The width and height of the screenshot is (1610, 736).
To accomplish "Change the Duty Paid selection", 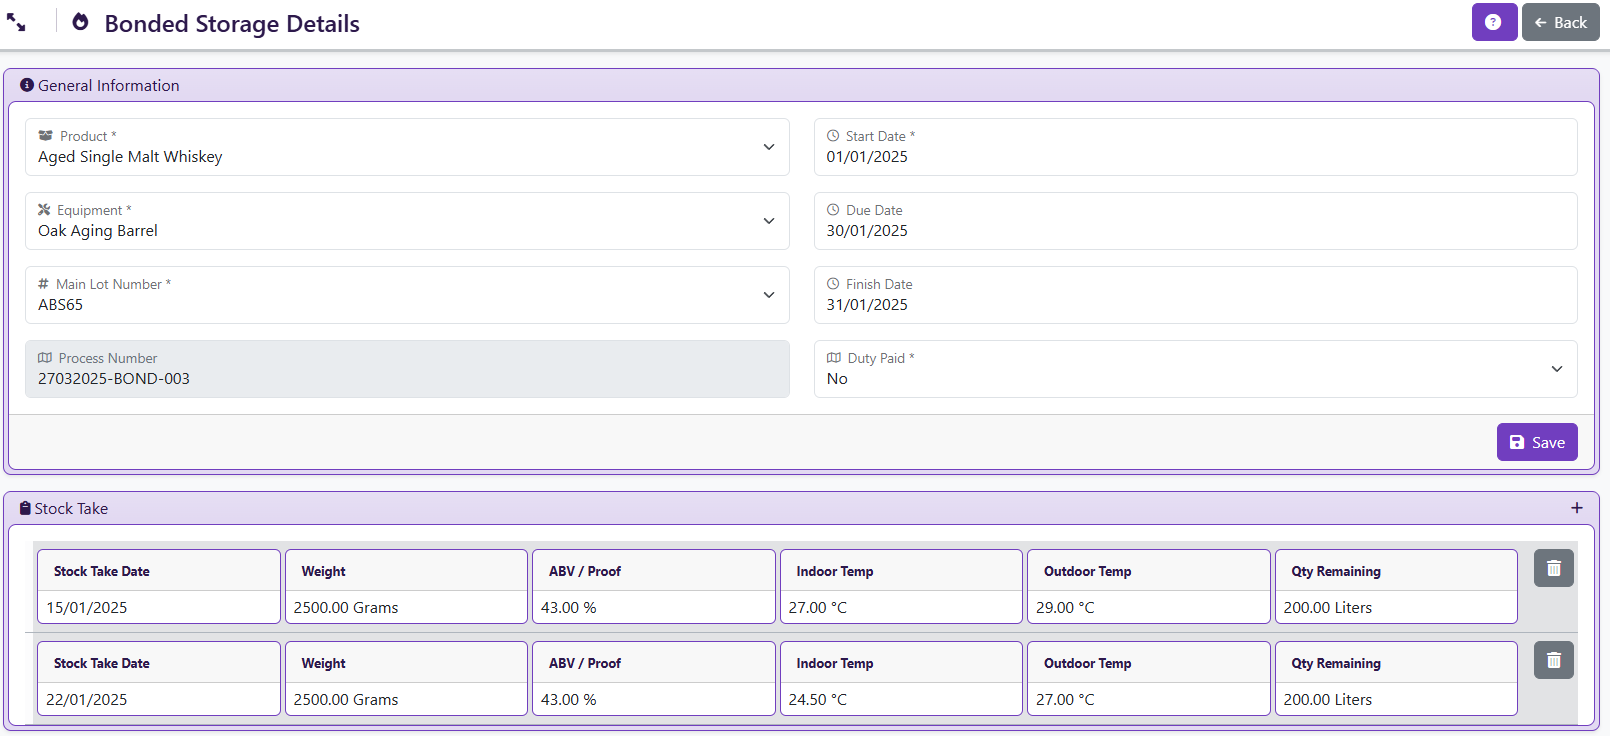I will [x=1195, y=369].
